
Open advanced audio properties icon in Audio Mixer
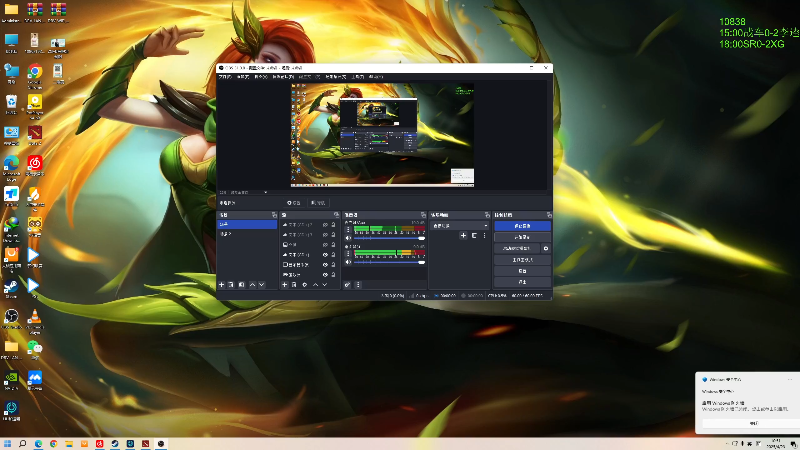tap(347, 285)
